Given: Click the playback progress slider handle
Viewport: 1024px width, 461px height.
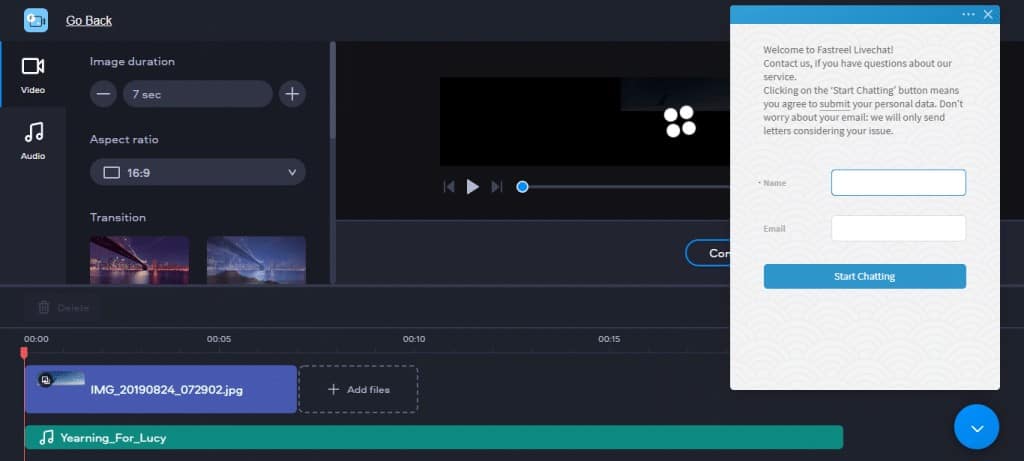Looking at the screenshot, I should point(522,187).
